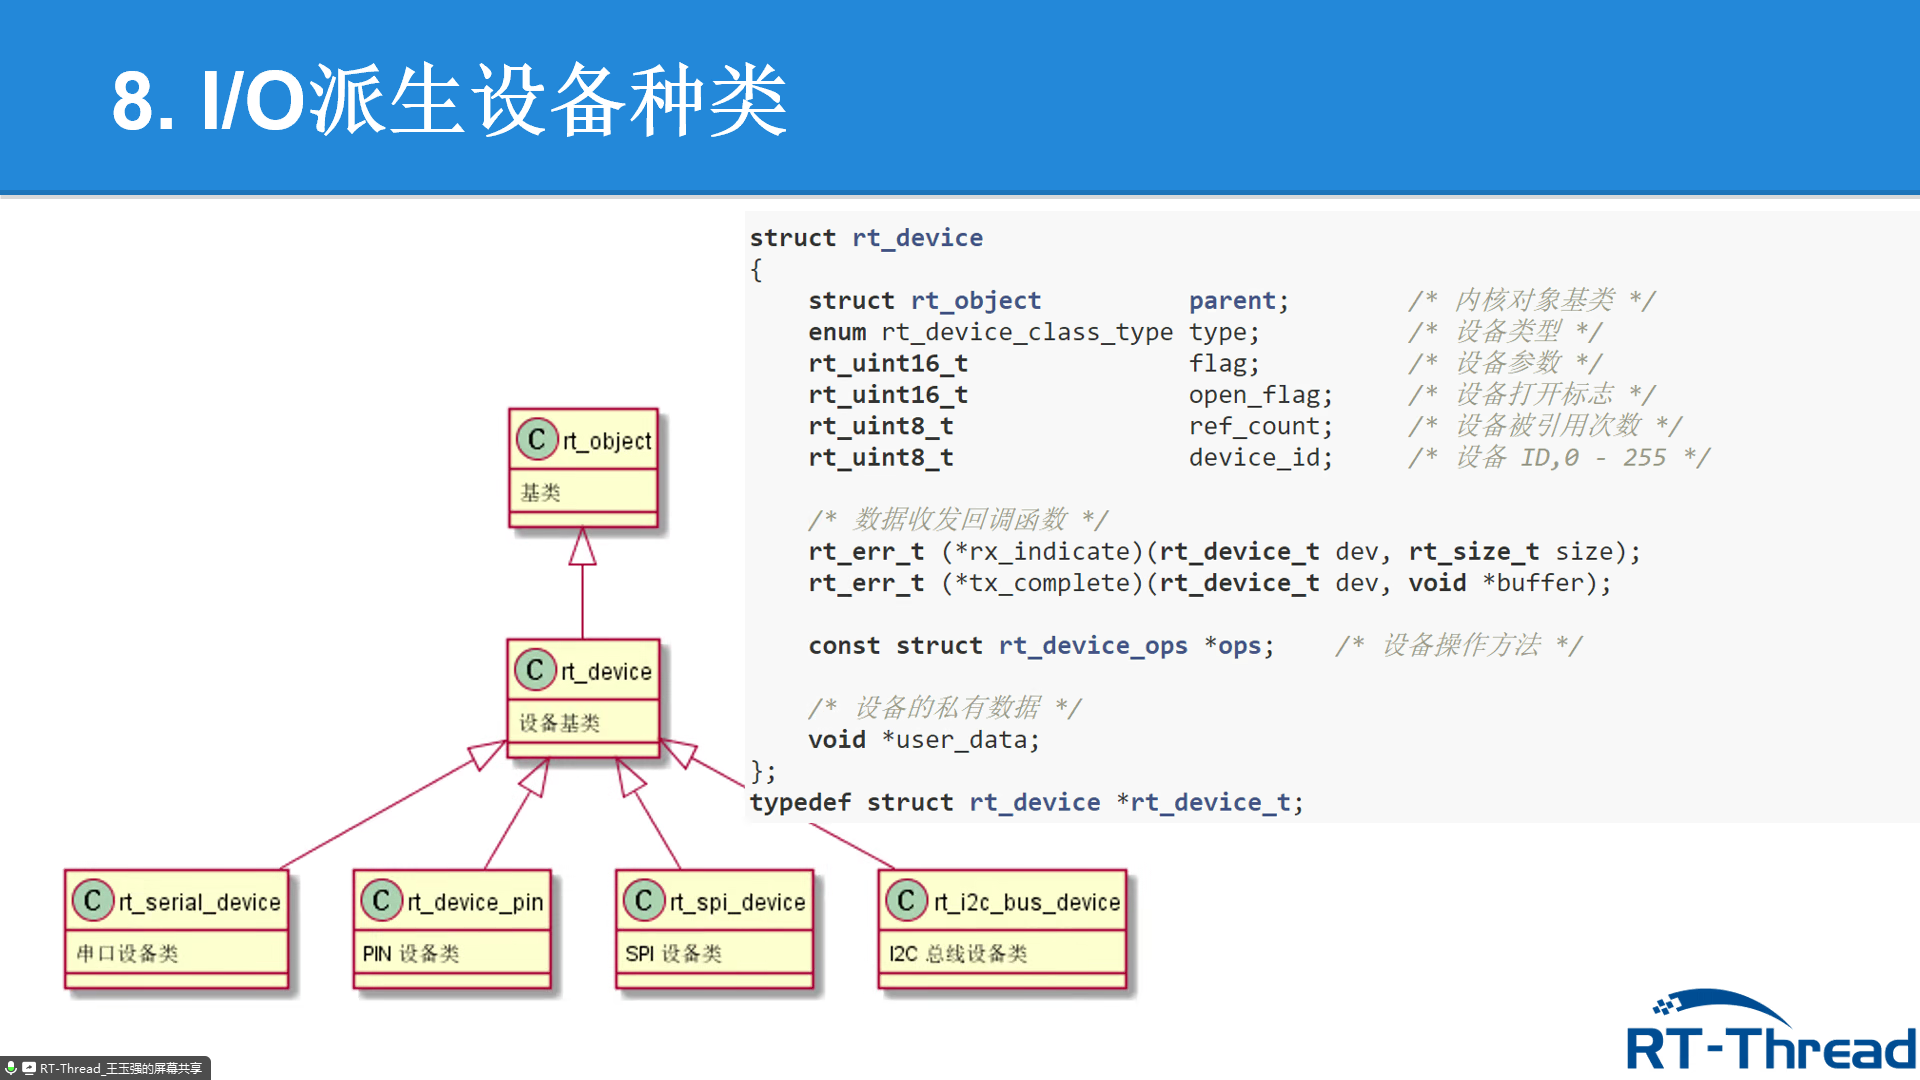
Task: Click the 'void *user_data;' line
Action: pyautogui.click(x=924, y=740)
